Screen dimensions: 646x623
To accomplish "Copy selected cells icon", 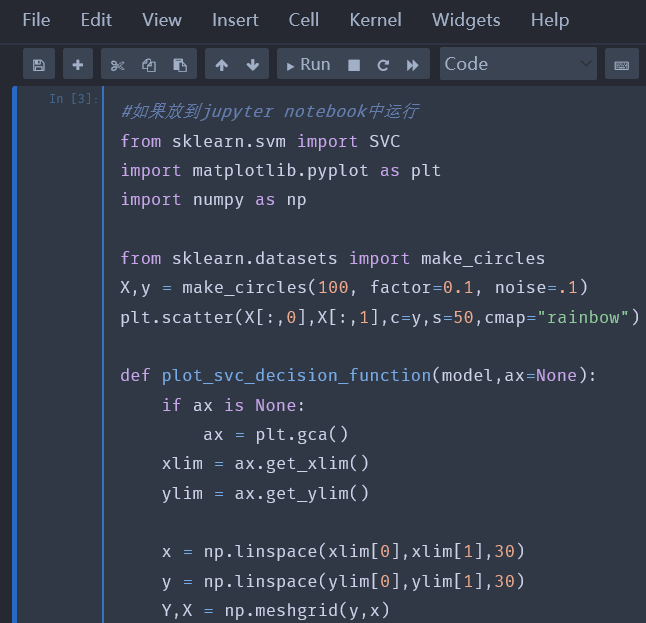I will point(149,64).
